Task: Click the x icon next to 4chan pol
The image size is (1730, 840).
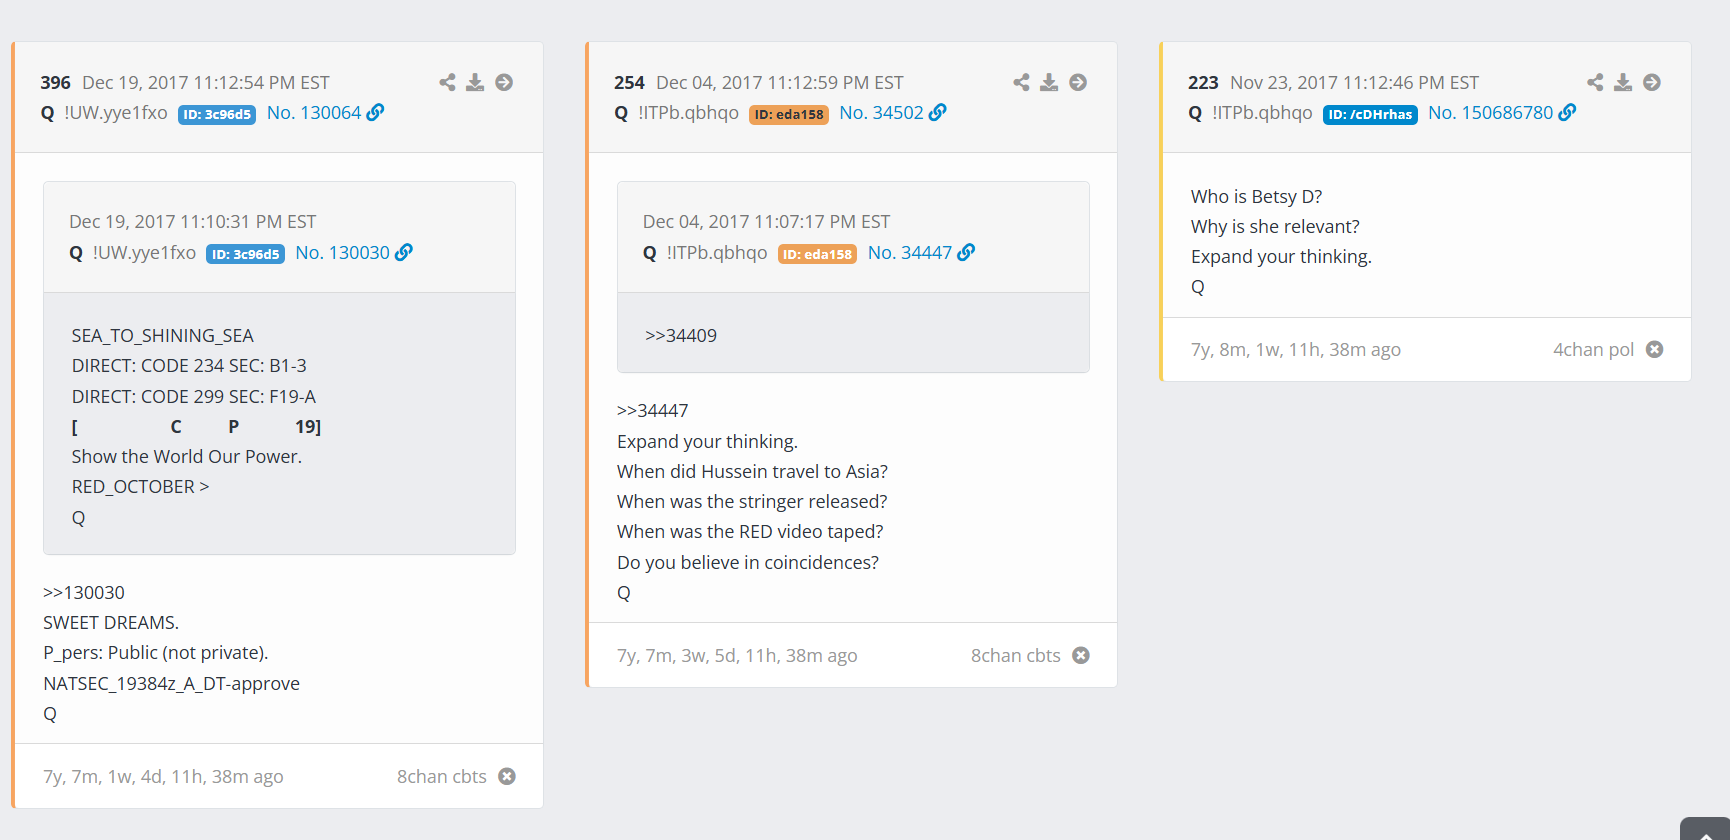Action: click(x=1655, y=349)
